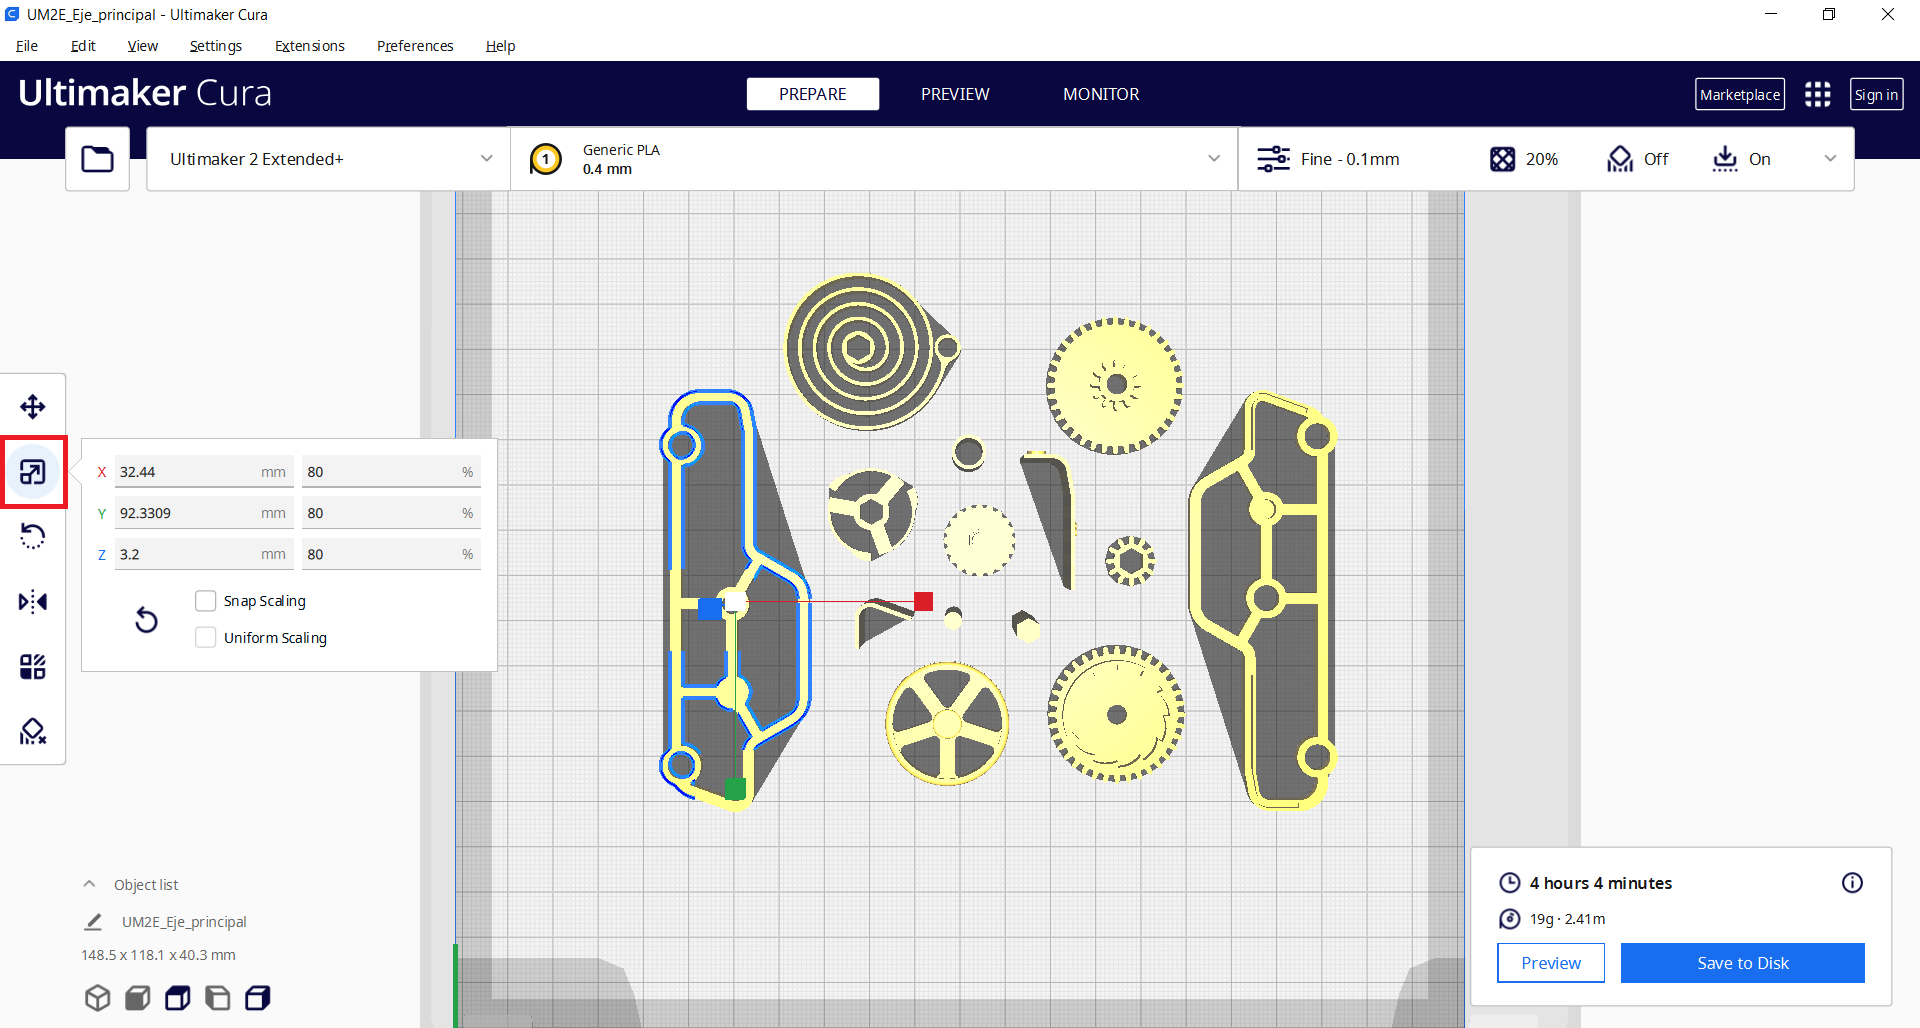
Task: Select the Mirror tool
Action: click(33, 602)
